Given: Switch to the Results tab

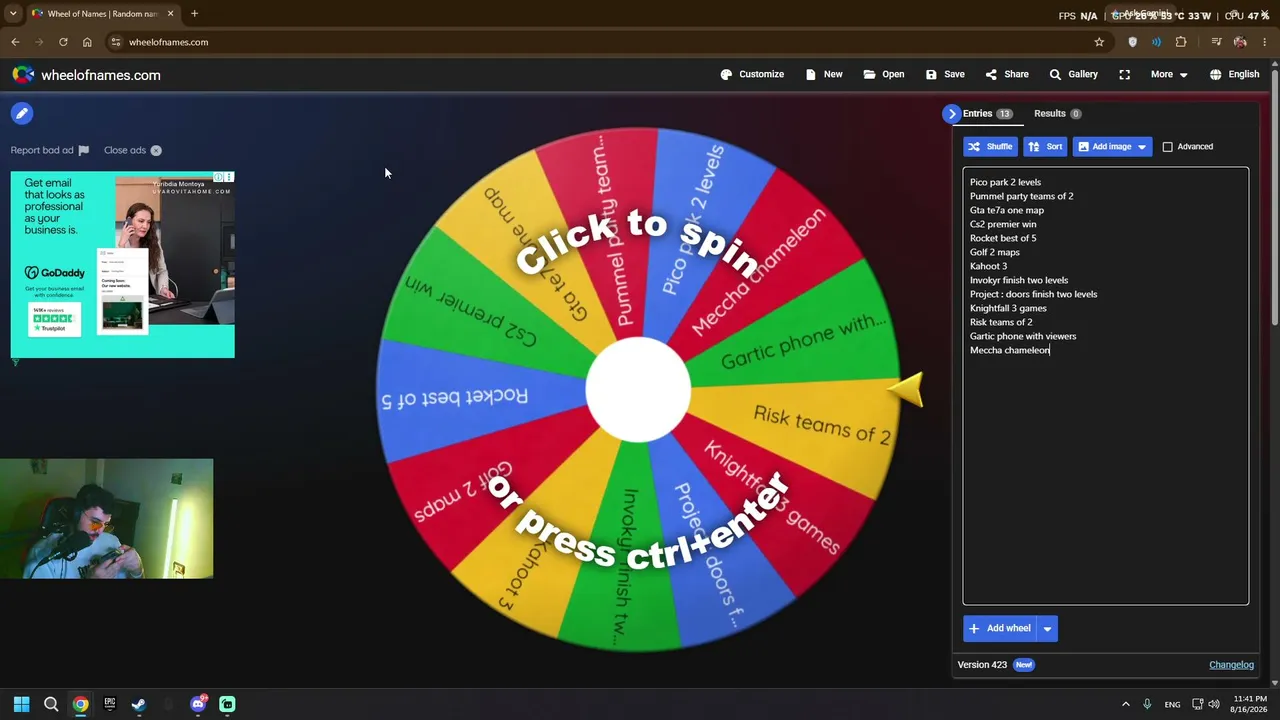Looking at the screenshot, I should pos(1057,114).
